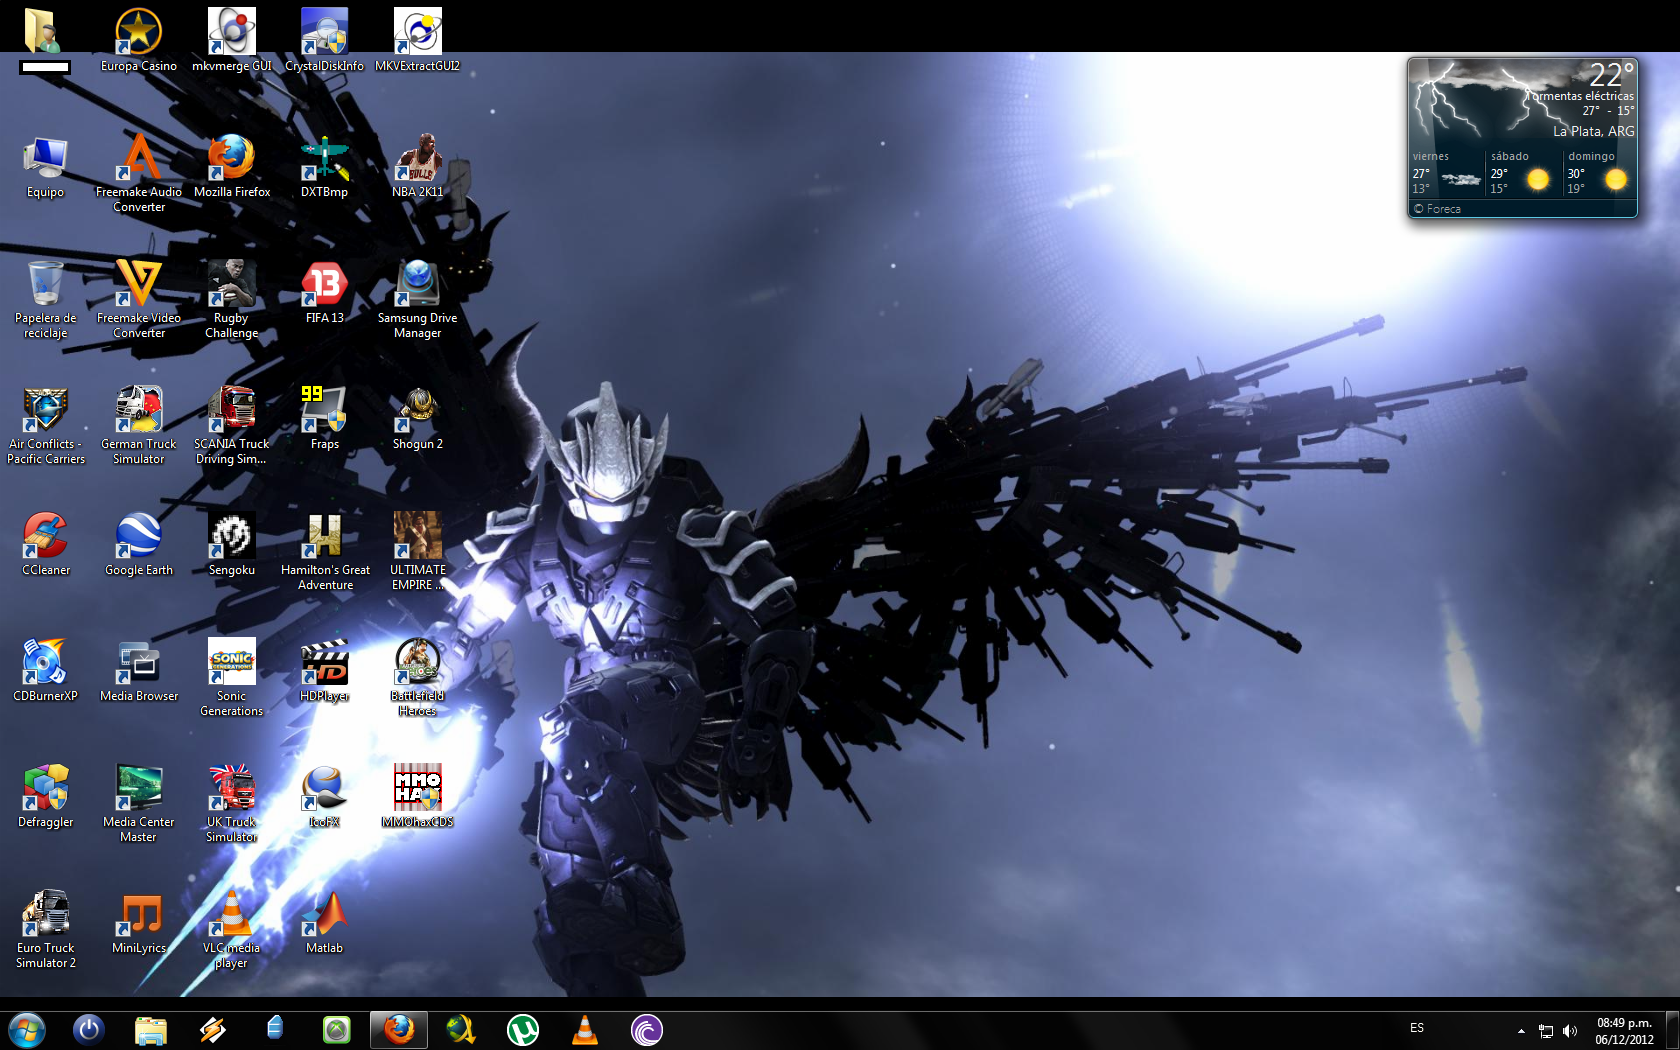Select the Matlab desktop icon
This screenshot has height=1050, width=1680.
point(325,922)
